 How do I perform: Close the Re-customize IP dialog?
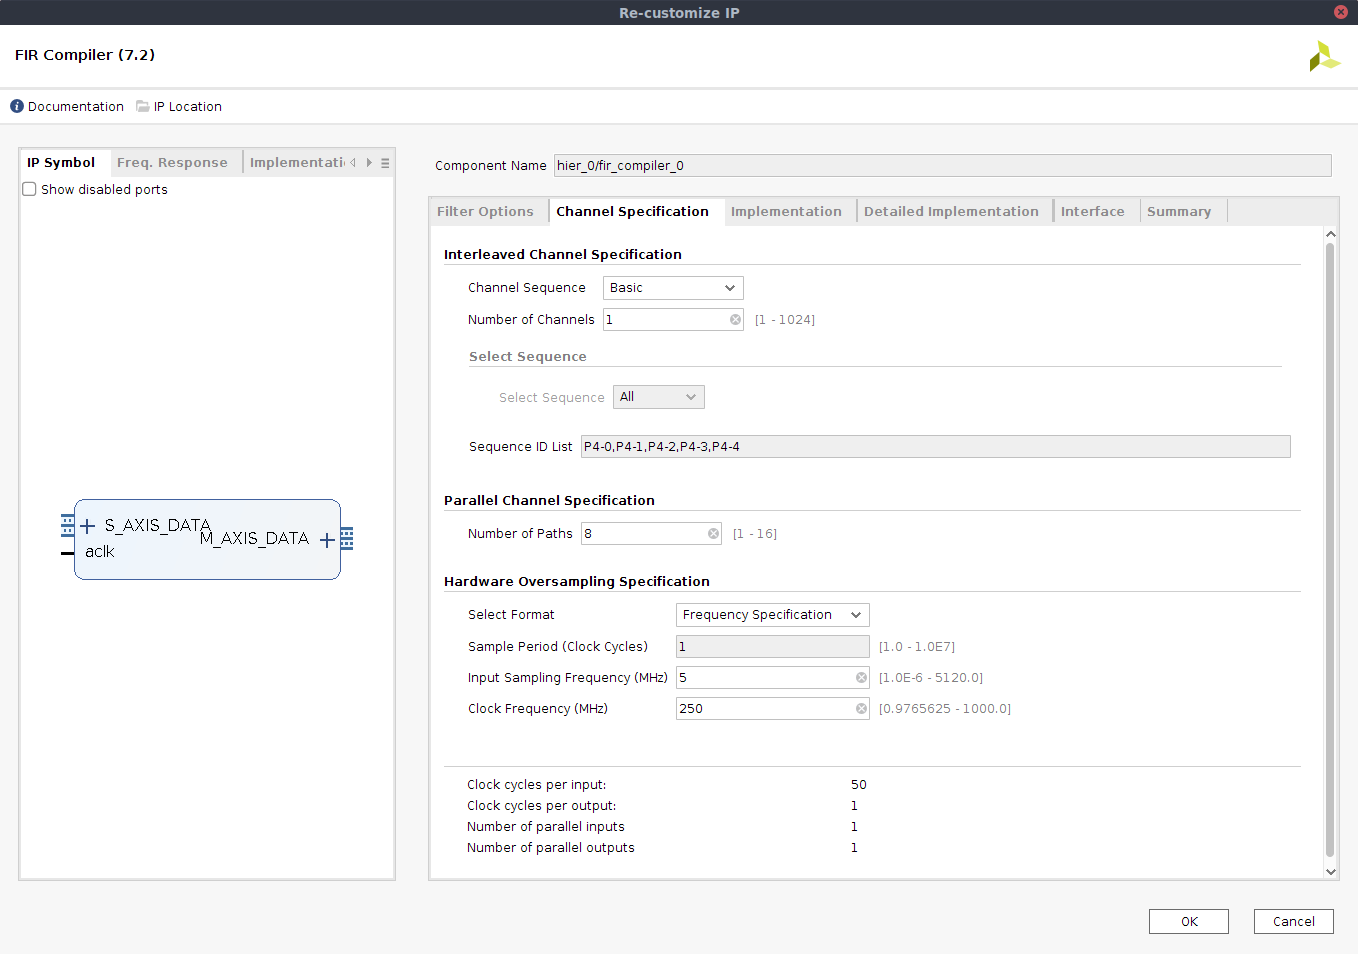pos(1341,12)
